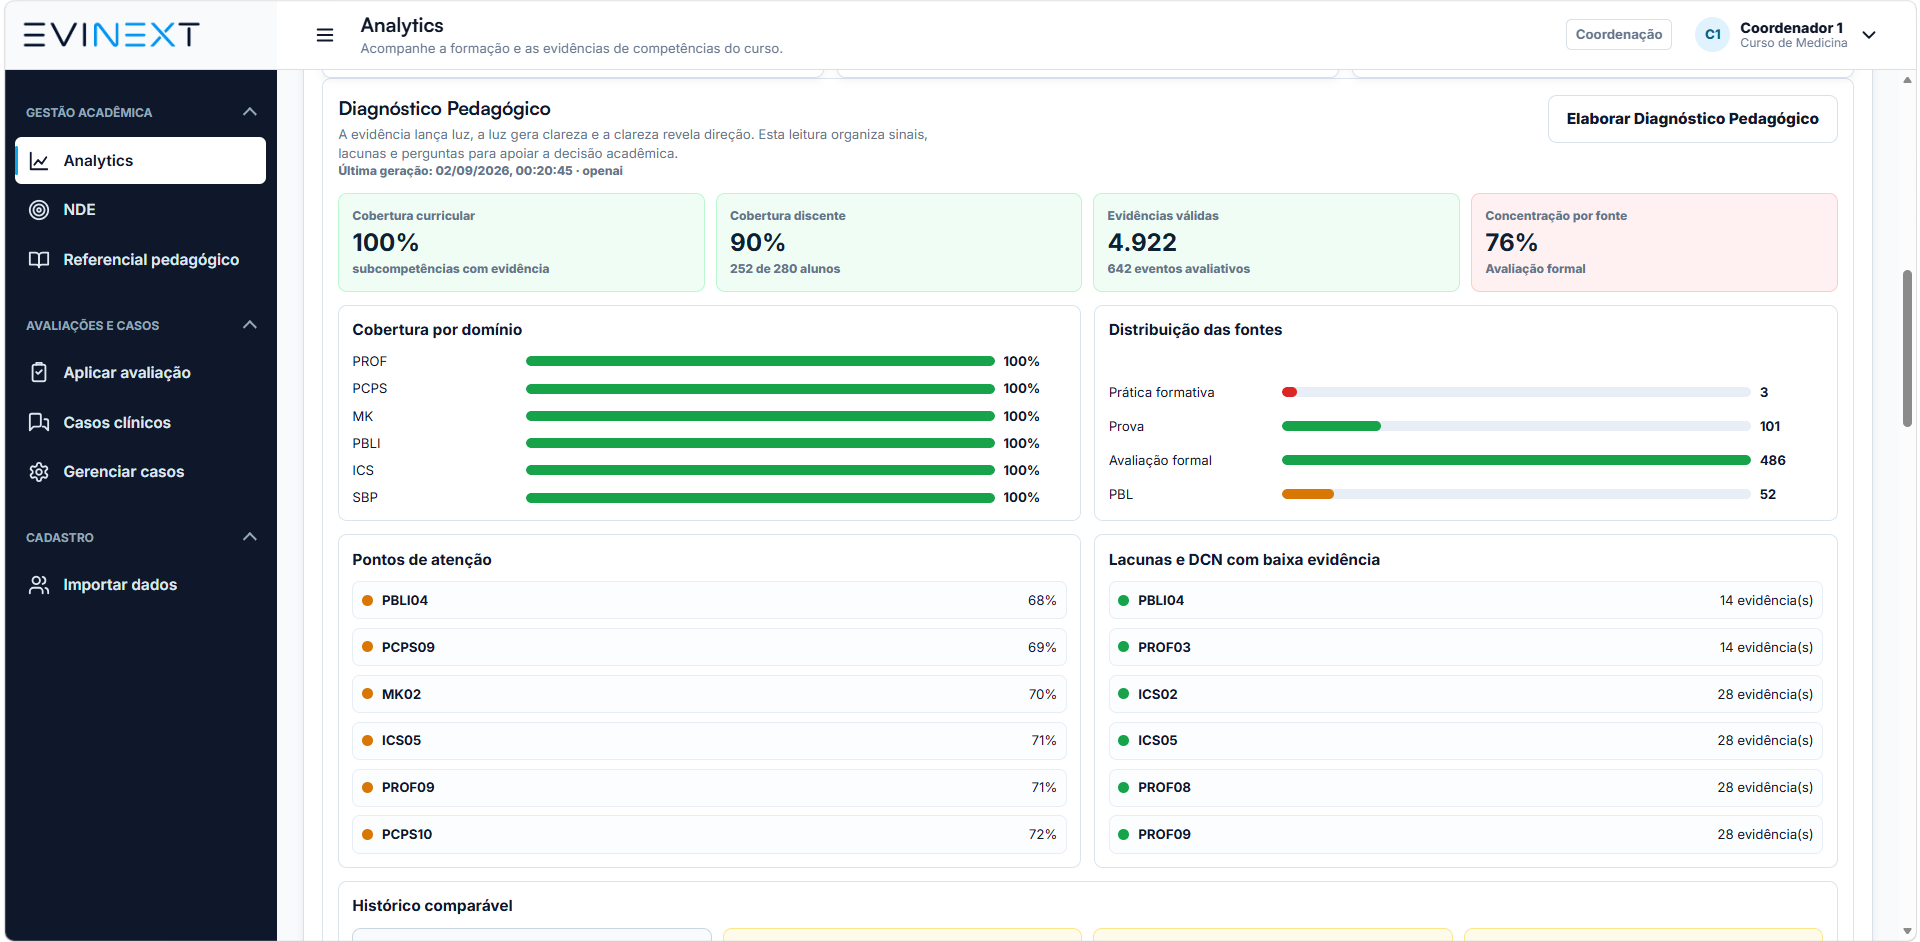Click the scrollbar down arrow

[x=1907, y=932]
